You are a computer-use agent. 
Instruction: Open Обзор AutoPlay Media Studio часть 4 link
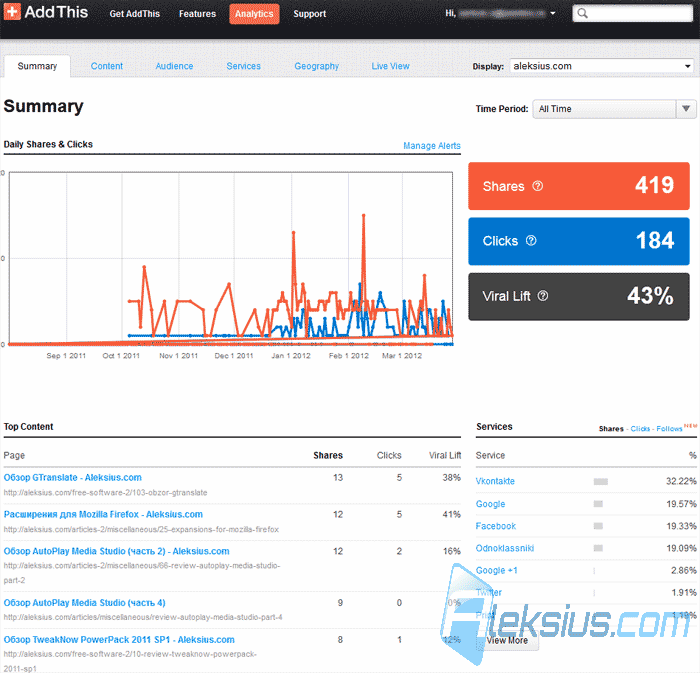84,603
